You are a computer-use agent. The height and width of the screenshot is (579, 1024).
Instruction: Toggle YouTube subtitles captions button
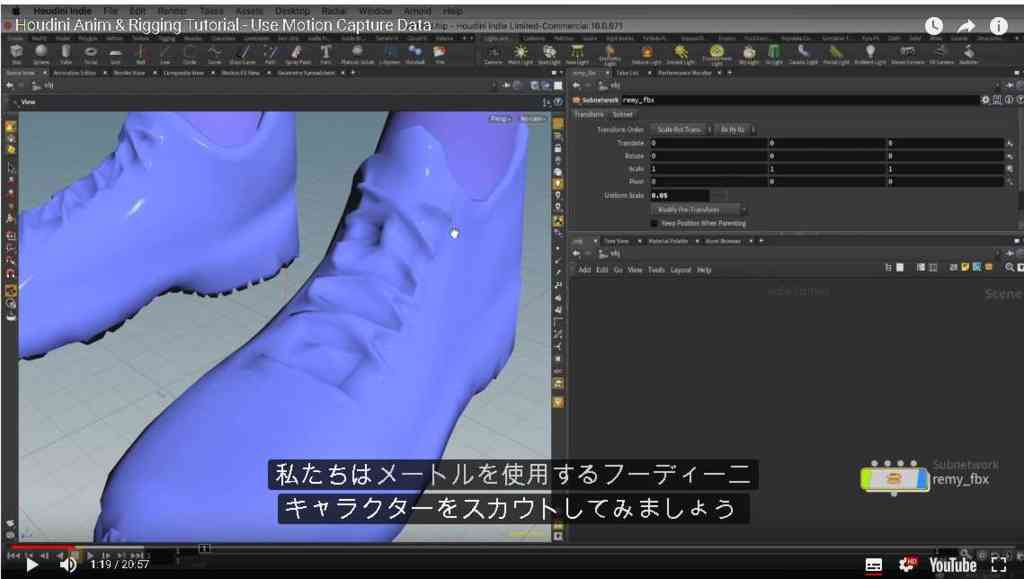click(873, 565)
